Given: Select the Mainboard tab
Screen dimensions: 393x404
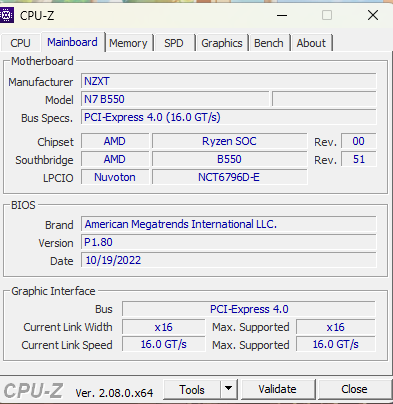Looking at the screenshot, I should [x=72, y=42].
